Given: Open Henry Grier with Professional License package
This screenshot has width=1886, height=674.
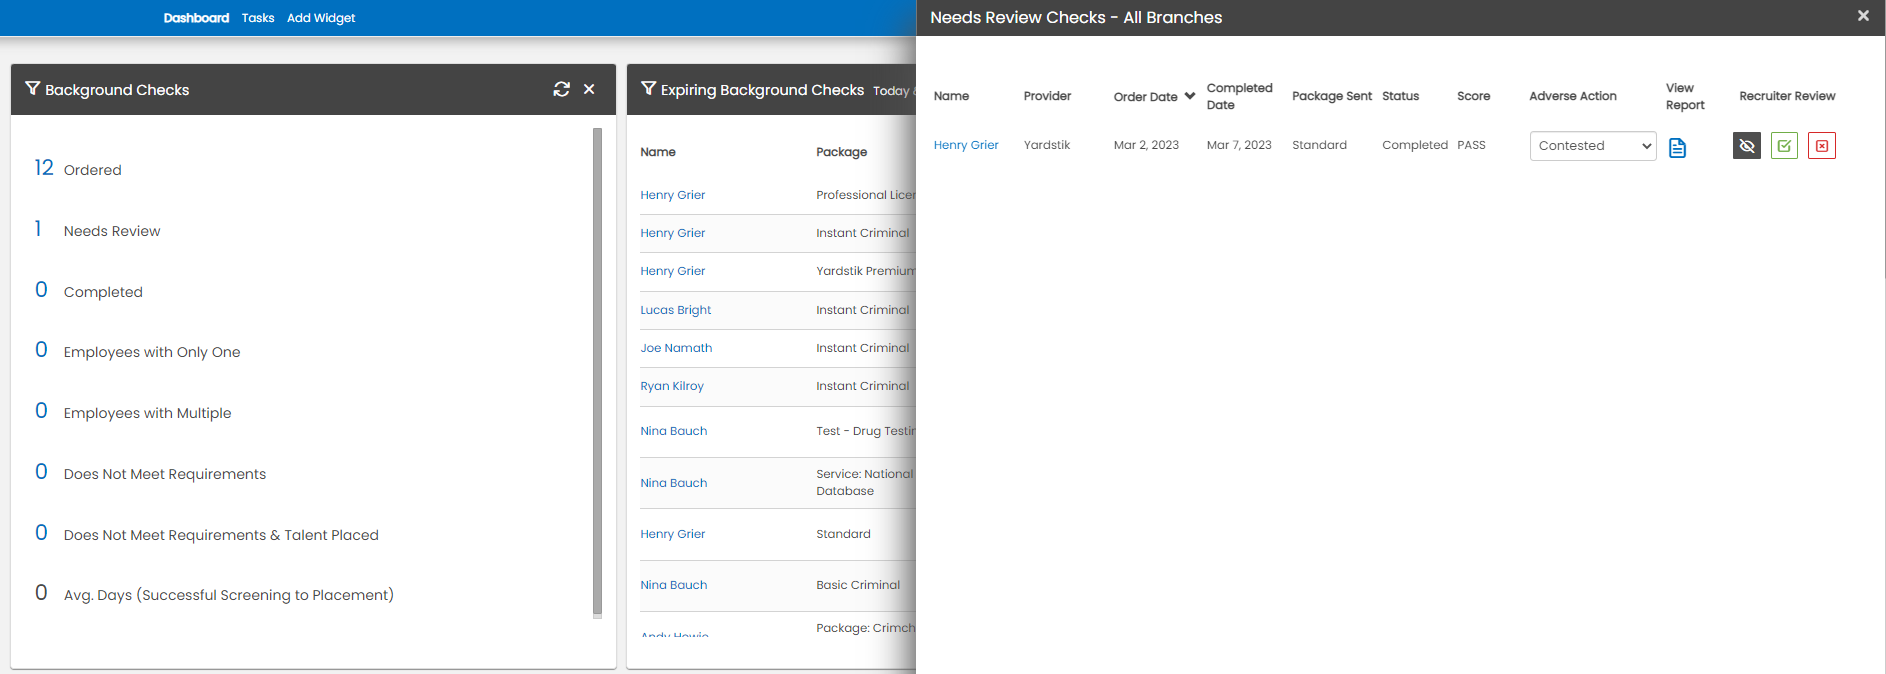Looking at the screenshot, I should pyautogui.click(x=673, y=195).
